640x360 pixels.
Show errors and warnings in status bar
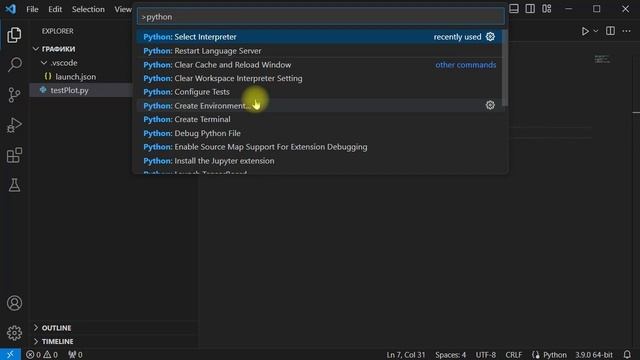point(42,355)
